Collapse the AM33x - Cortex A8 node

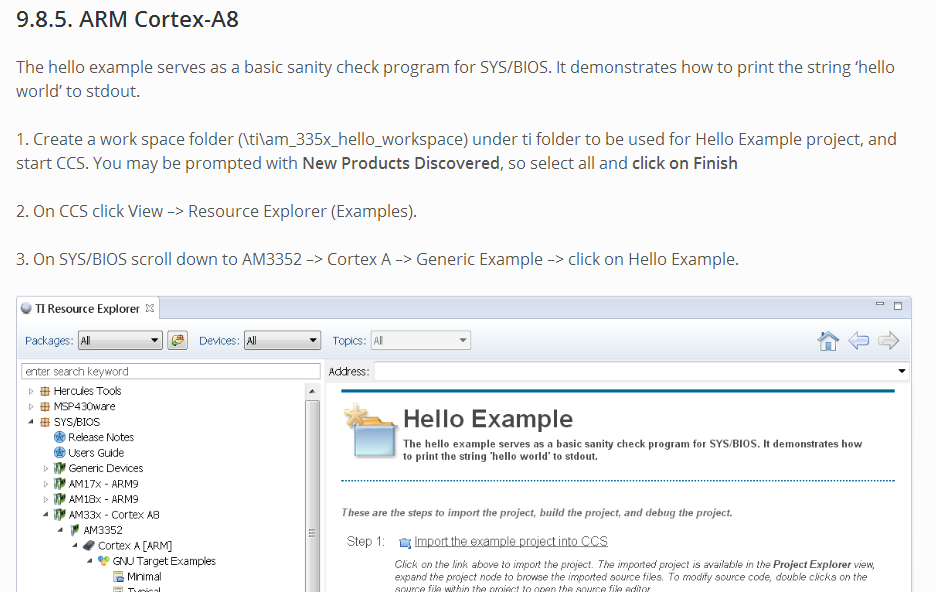click(46, 514)
